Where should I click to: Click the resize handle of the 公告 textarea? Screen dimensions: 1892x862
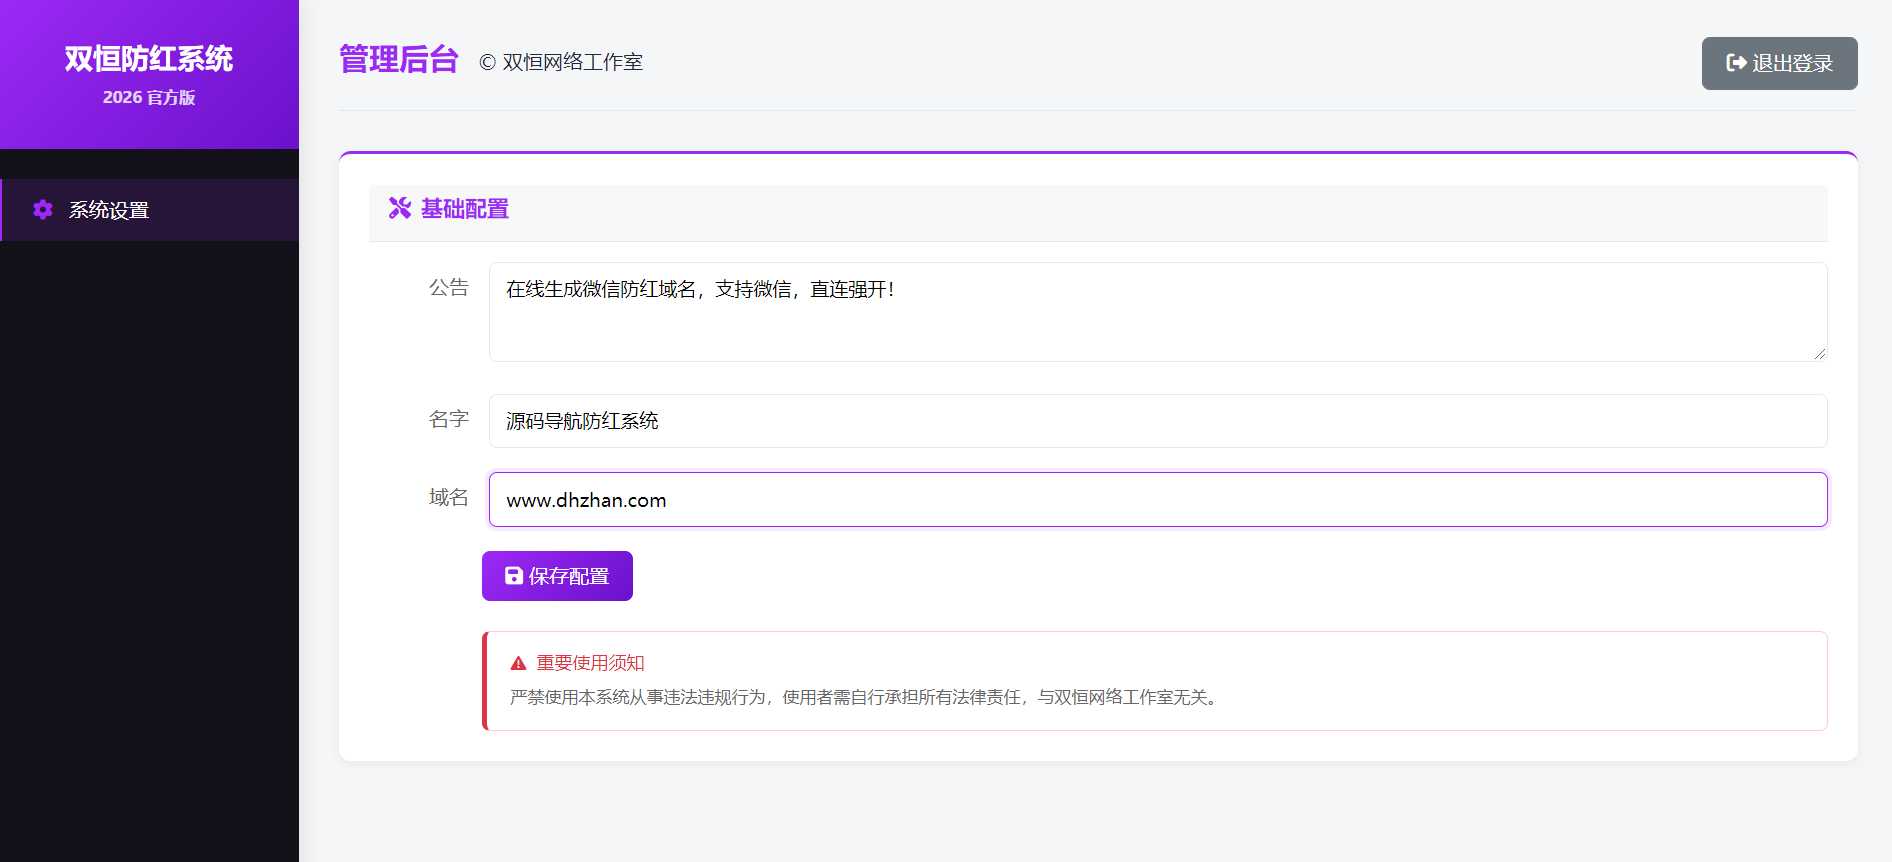tap(1819, 353)
